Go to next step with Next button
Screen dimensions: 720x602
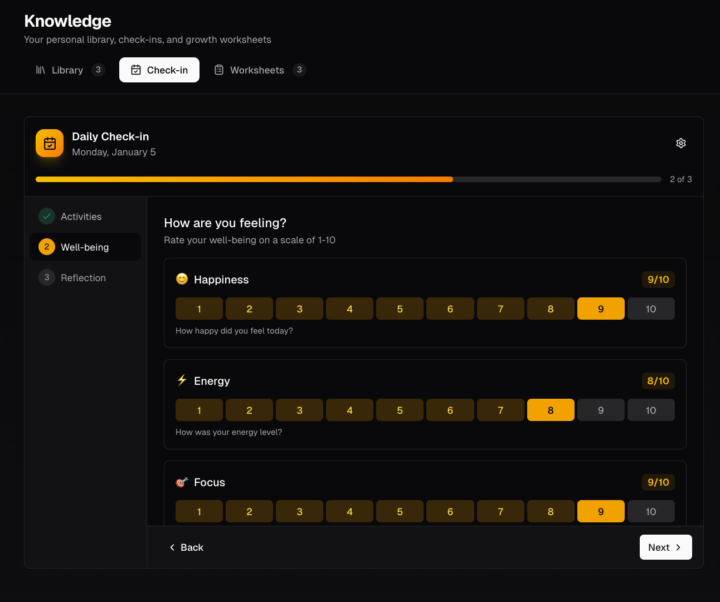(665, 547)
